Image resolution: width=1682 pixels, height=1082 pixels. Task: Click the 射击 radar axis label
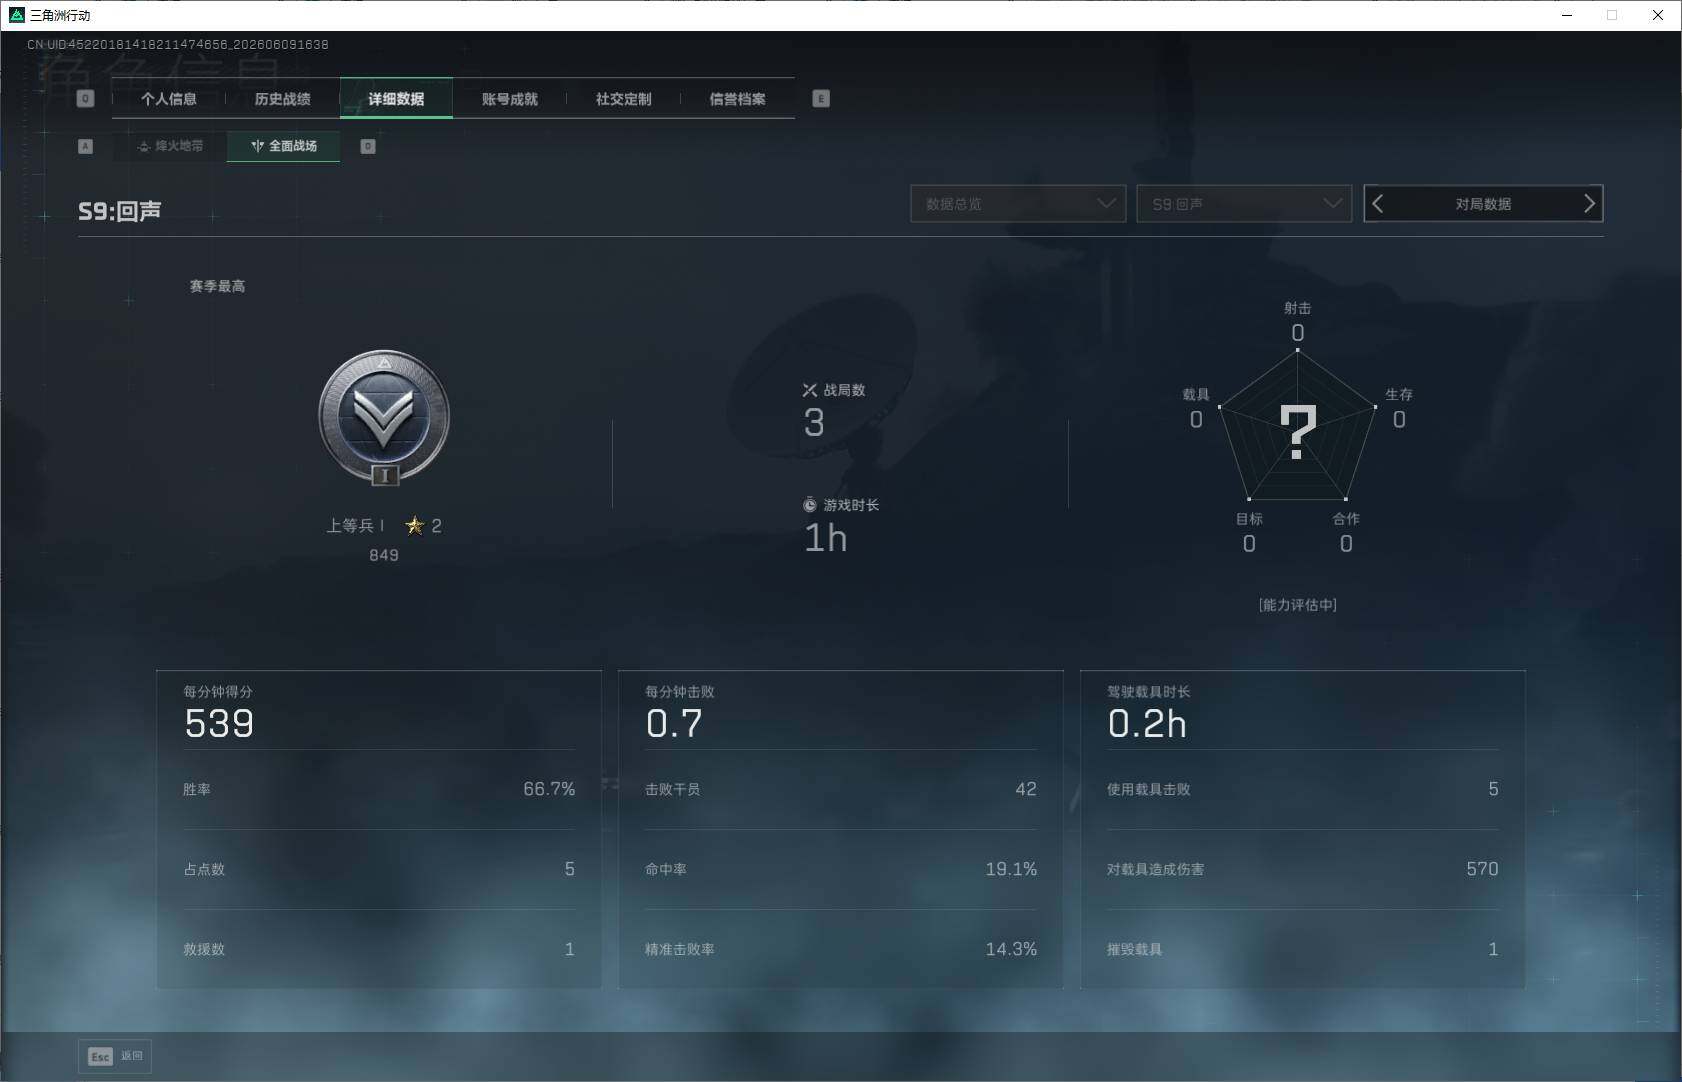click(1298, 308)
